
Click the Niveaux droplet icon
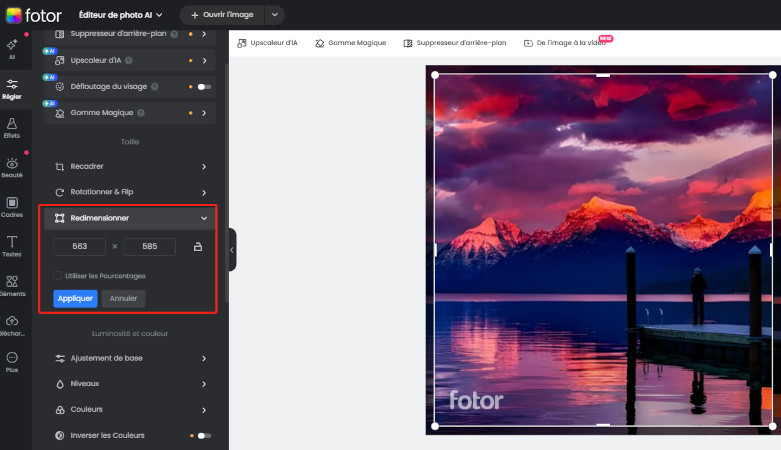[60, 384]
